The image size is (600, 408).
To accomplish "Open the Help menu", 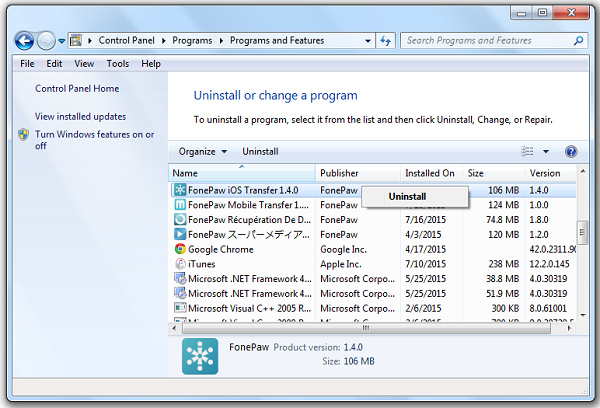I will coord(151,64).
